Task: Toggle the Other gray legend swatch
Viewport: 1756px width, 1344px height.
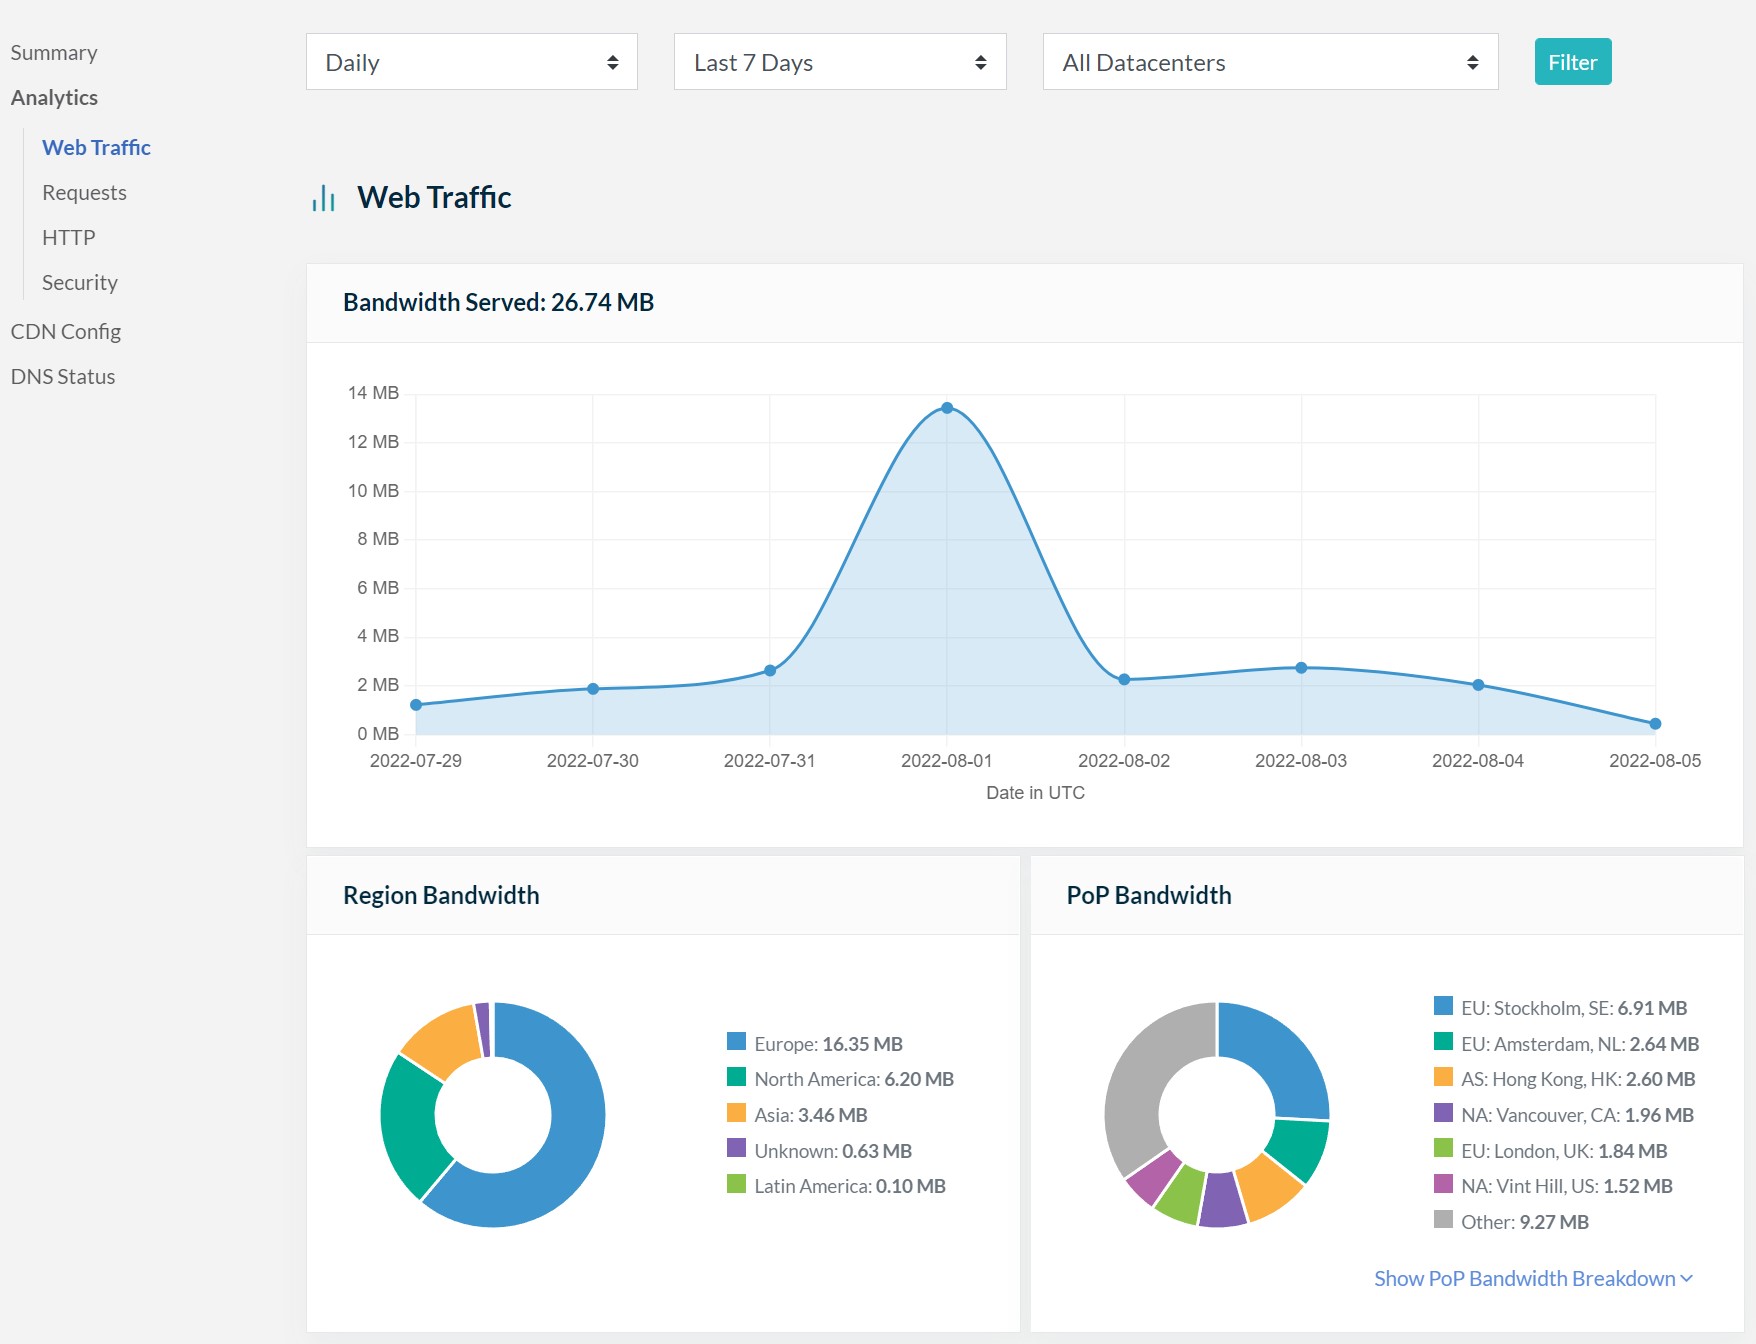Action: pyautogui.click(x=1442, y=1220)
